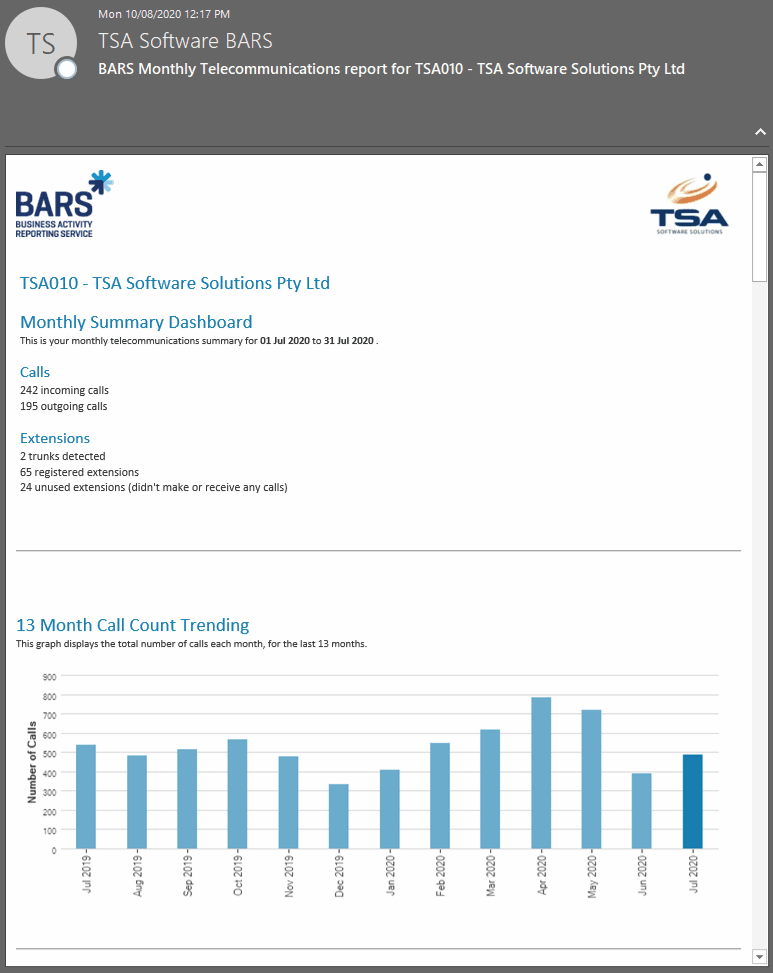Click the BARS logo image

(65, 204)
